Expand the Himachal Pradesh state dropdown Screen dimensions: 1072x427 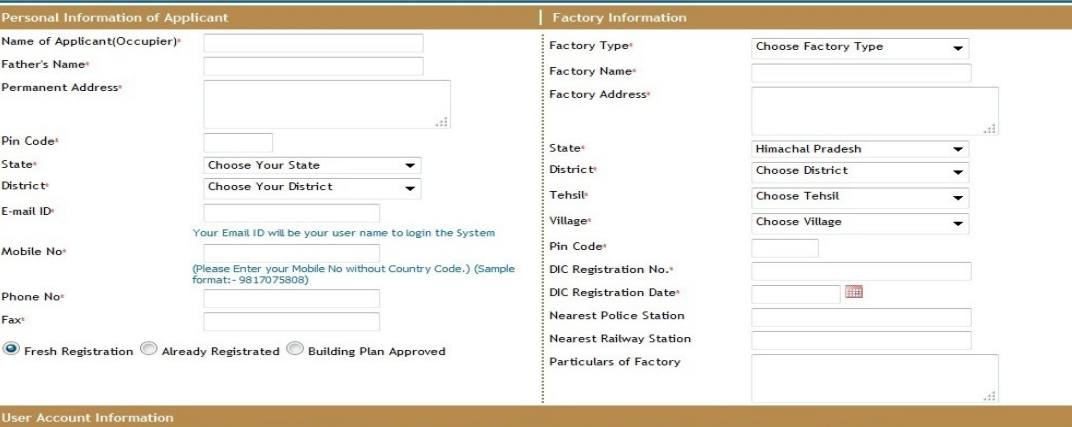click(860, 149)
